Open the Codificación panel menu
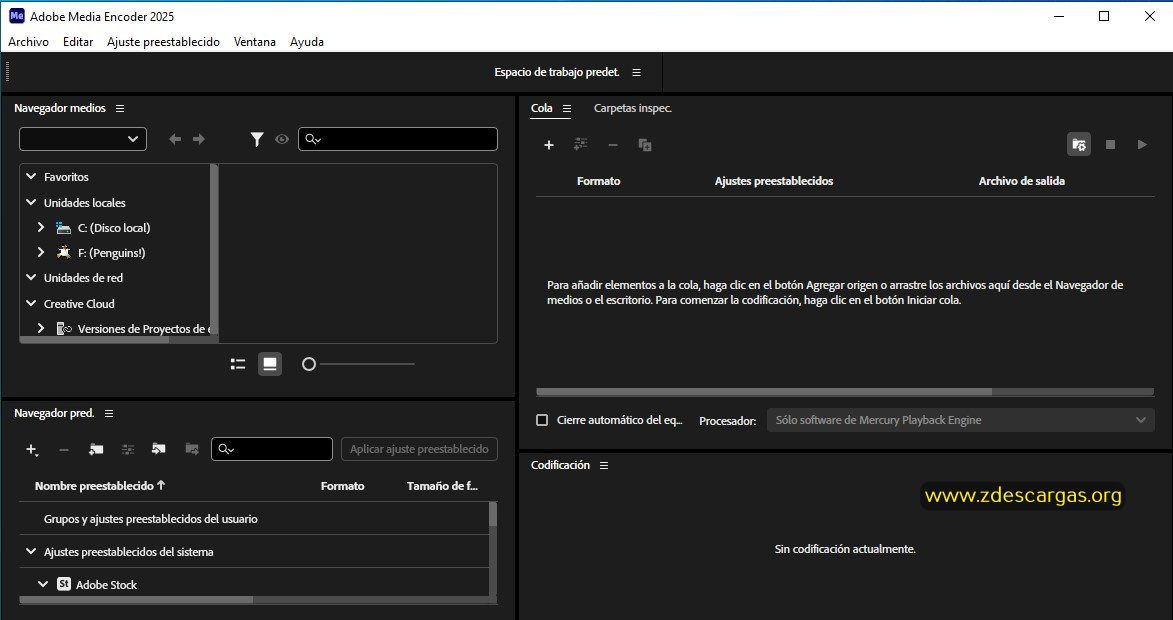 point(604,465)
